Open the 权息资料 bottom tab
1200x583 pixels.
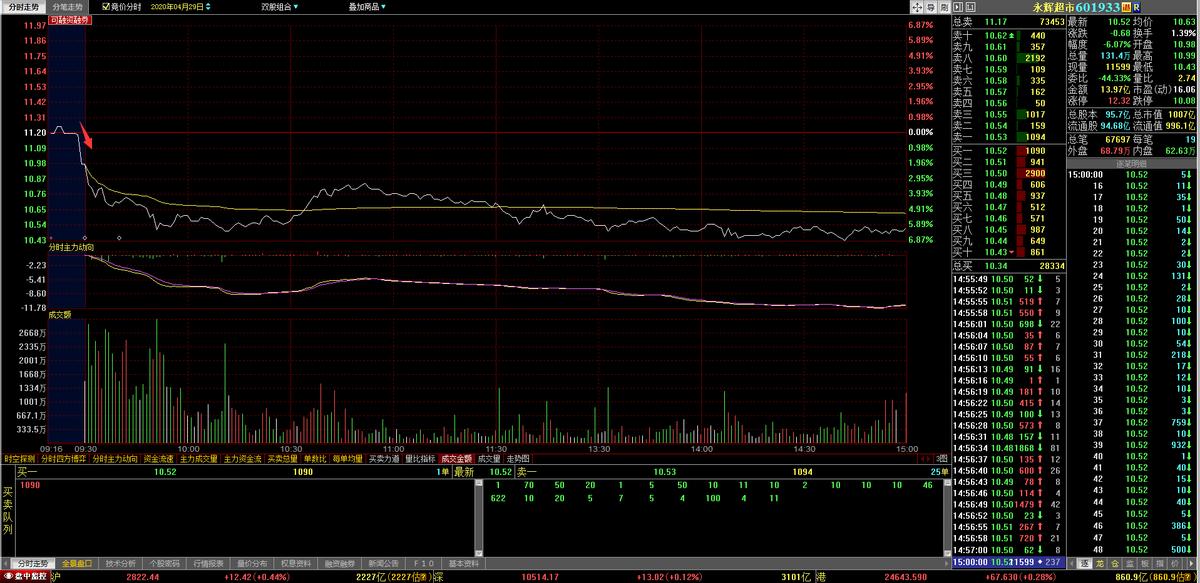coord(295,564)
